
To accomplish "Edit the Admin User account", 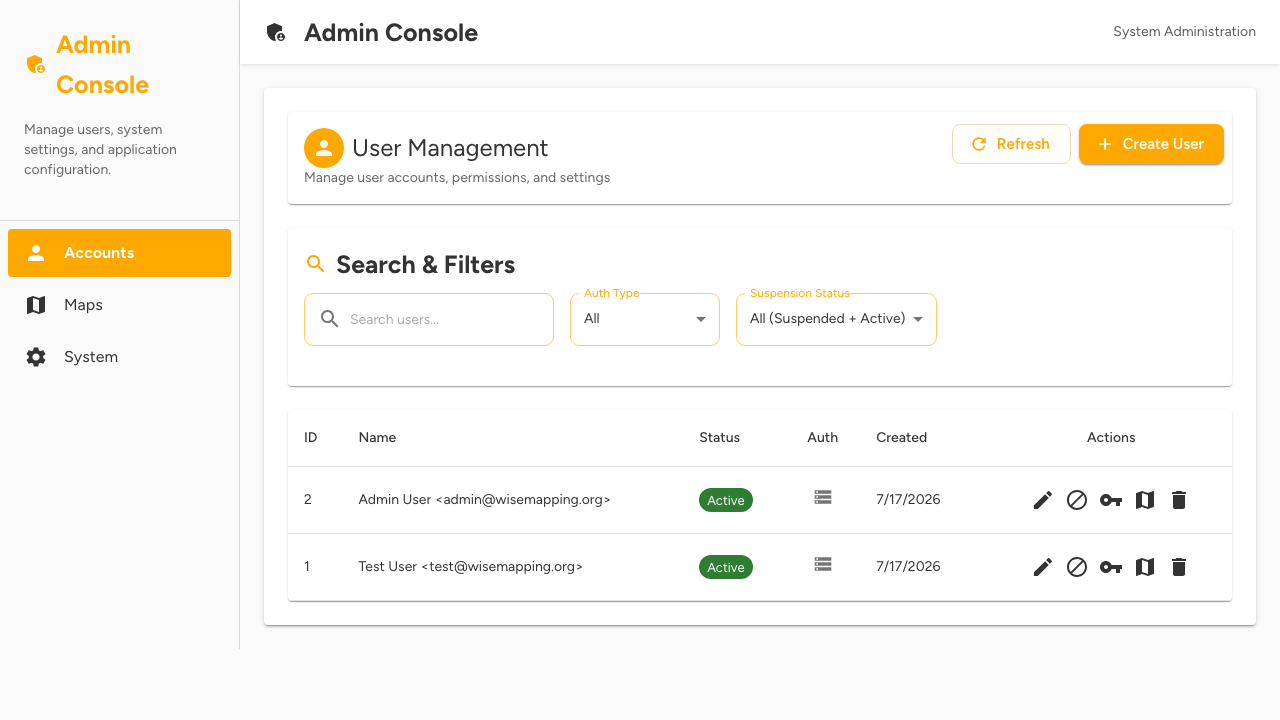I will pos(1043,500).
